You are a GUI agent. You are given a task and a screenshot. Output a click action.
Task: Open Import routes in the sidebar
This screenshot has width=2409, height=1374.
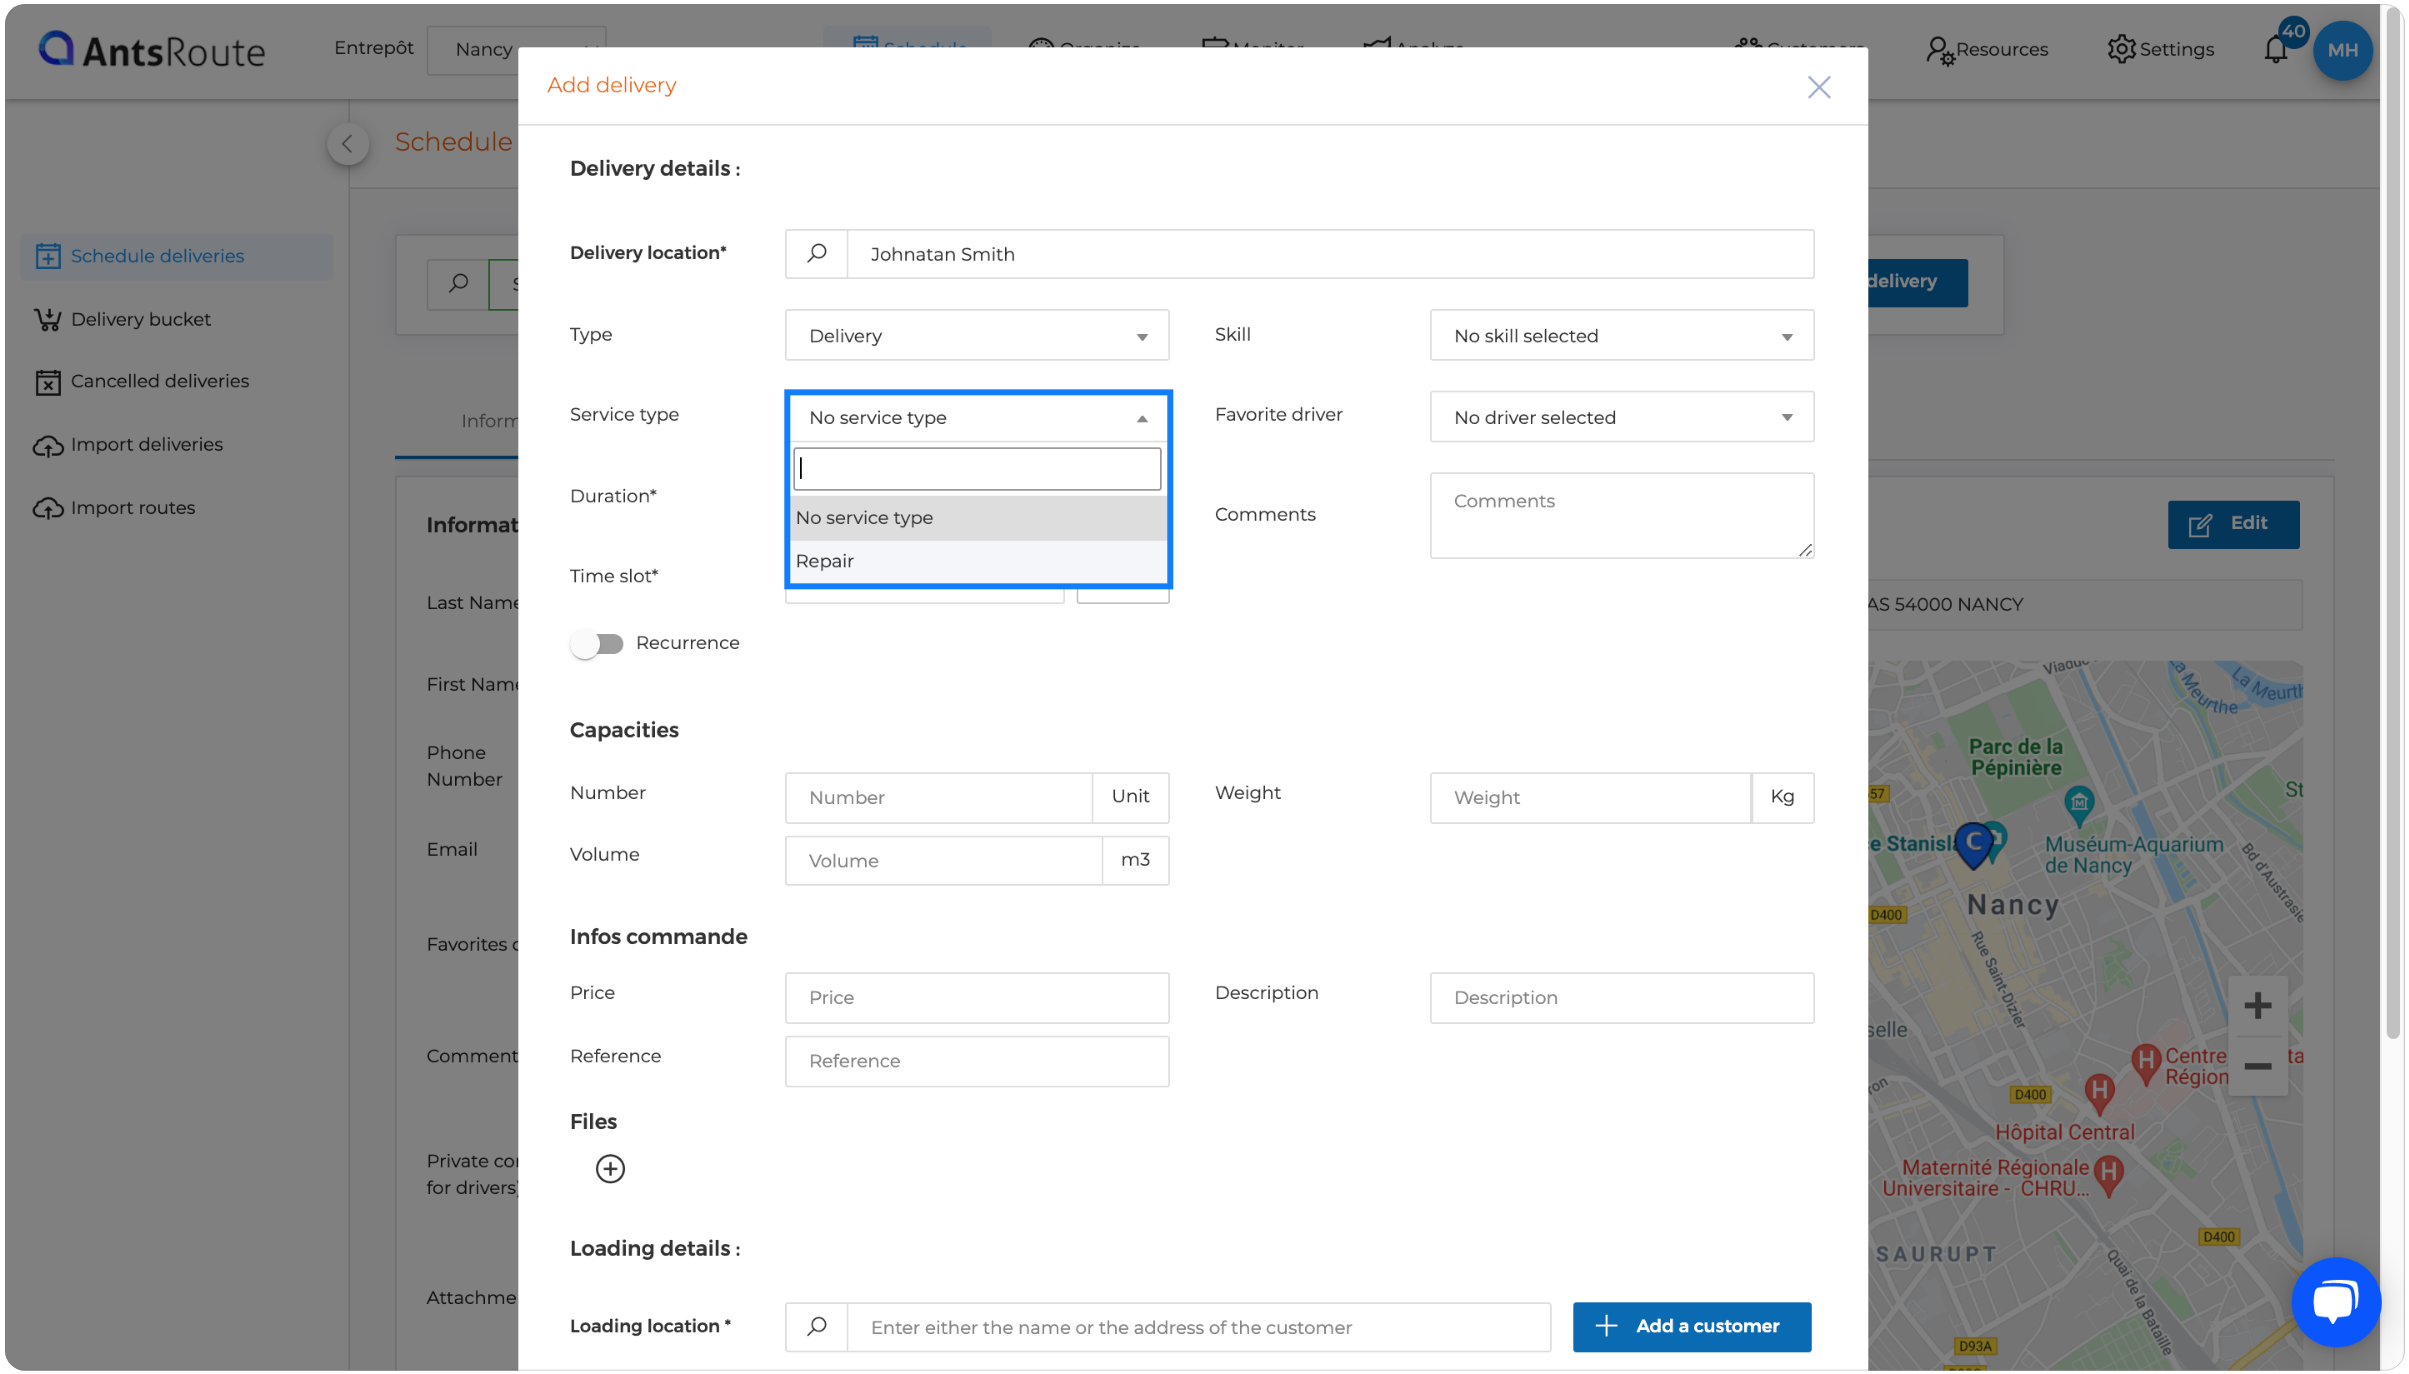[114, 508]
